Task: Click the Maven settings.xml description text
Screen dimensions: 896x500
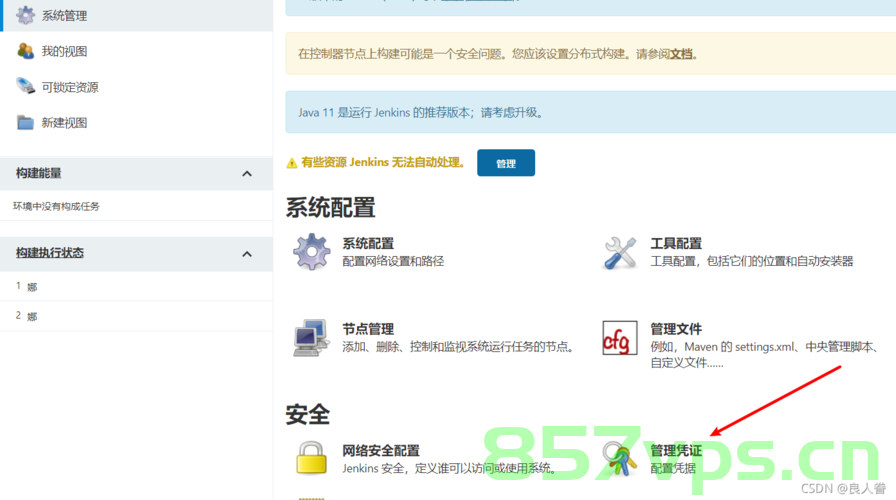Action: point(765,355)
